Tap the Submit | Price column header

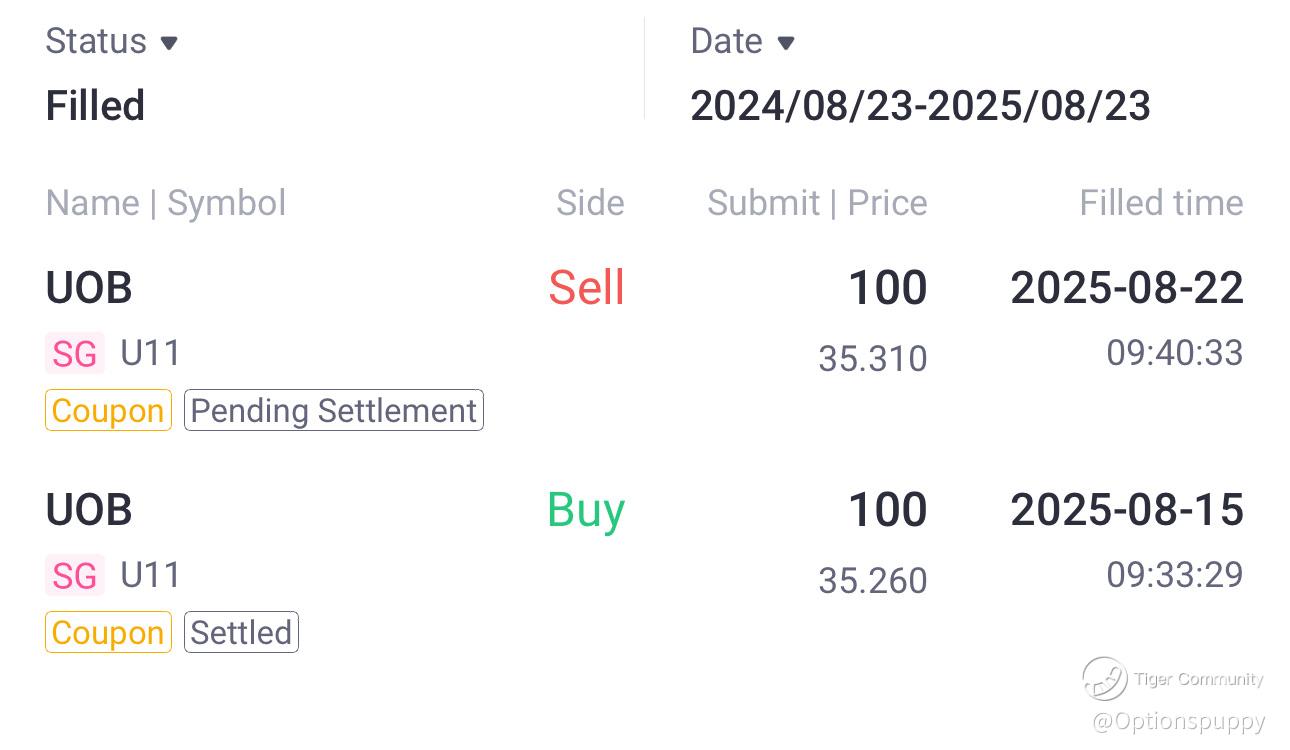817,203
